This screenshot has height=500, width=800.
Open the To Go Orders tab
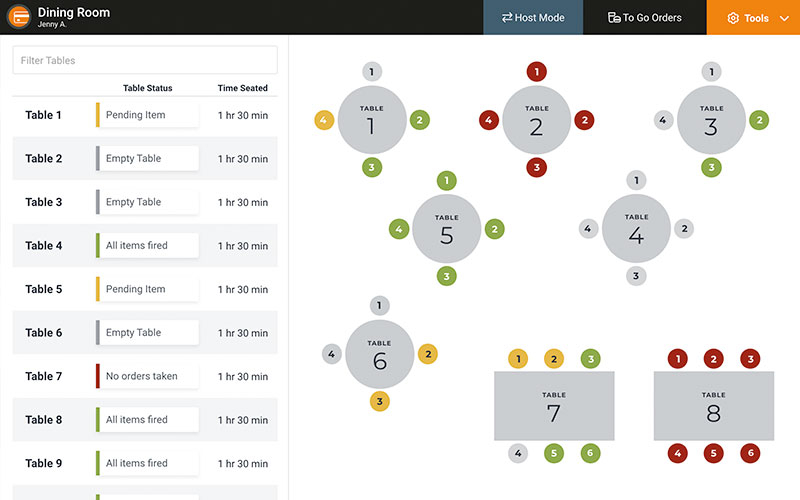pos(644,18)
